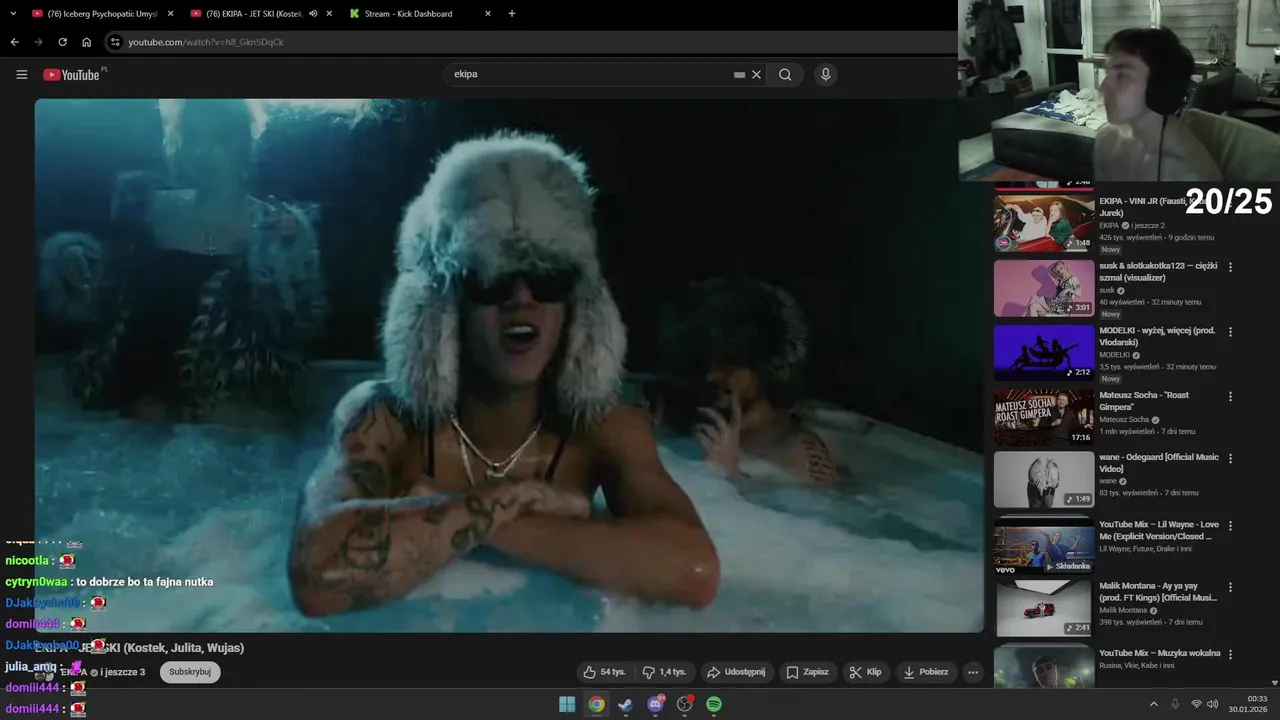Viewport: 1280px width, 720px height.
Task: Open Chrome from the taskbar
Action: click(x=596, y=704)
